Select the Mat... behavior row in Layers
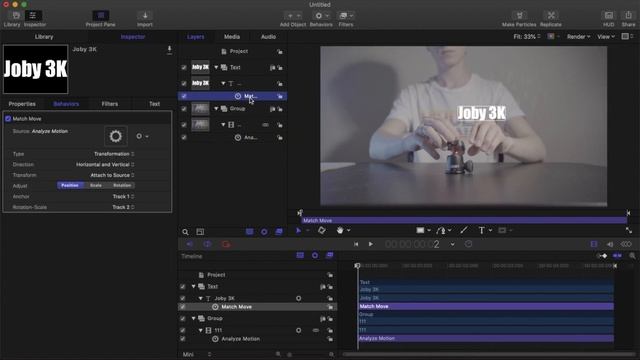Screen dimensions: 640x360 pyautogui.click(x=232, y=96)
